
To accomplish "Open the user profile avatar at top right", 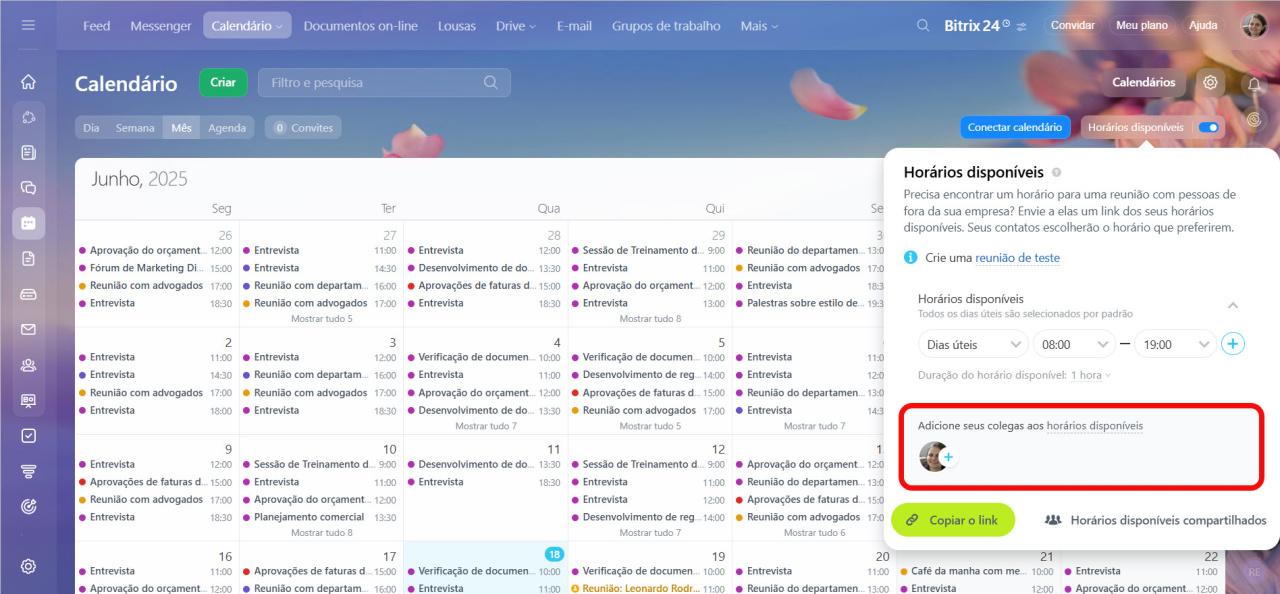I will point(1254,25).
